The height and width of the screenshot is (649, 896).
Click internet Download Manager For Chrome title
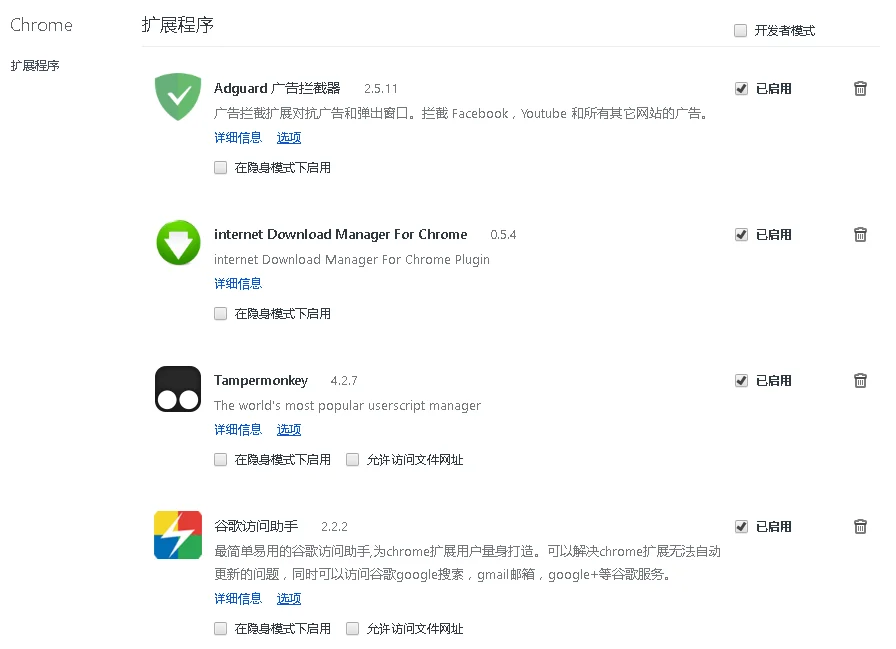[x=341, y=235]
